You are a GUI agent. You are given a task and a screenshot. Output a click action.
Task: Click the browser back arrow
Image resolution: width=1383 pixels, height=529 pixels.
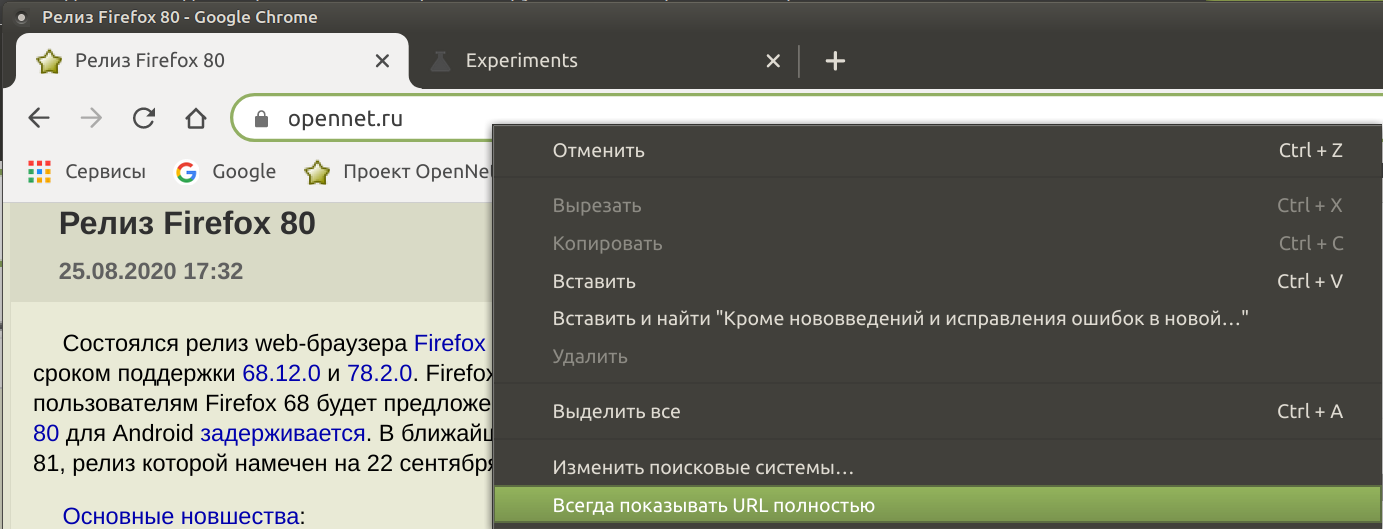pyautogui.click(x=39, y=118)
